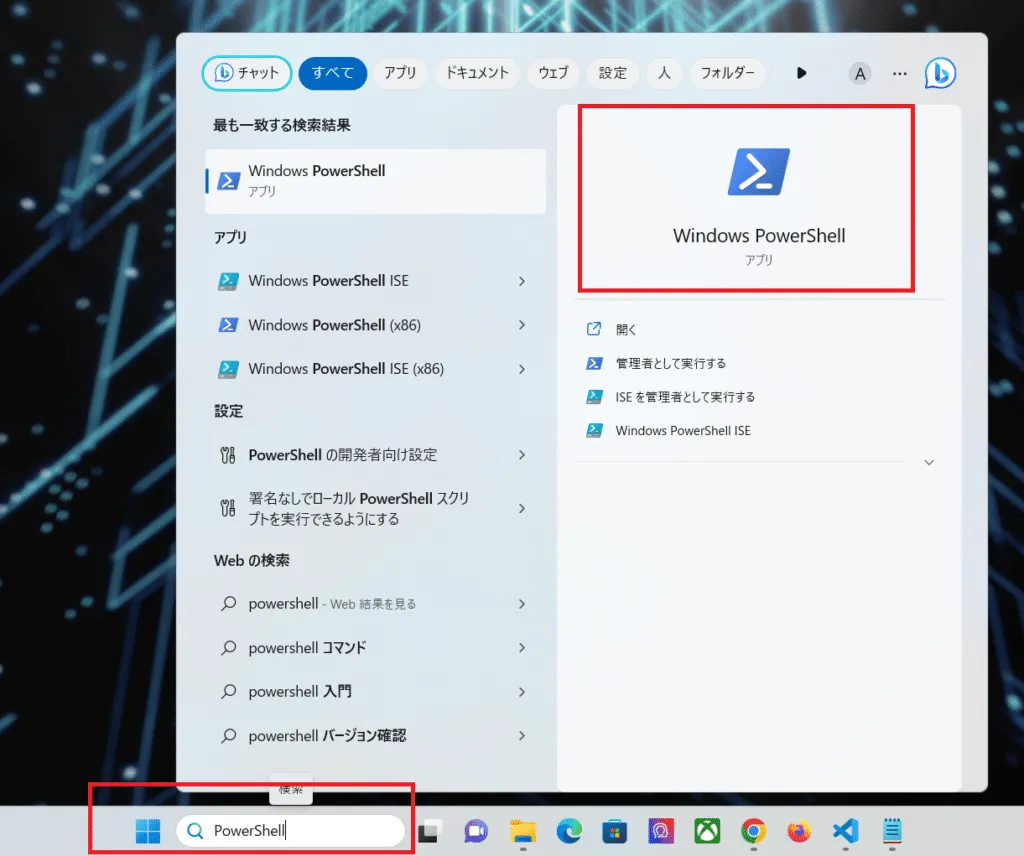Screen dimensions: 1024x856
Task: Select the すべて filter tab
Action: point(332,72)
